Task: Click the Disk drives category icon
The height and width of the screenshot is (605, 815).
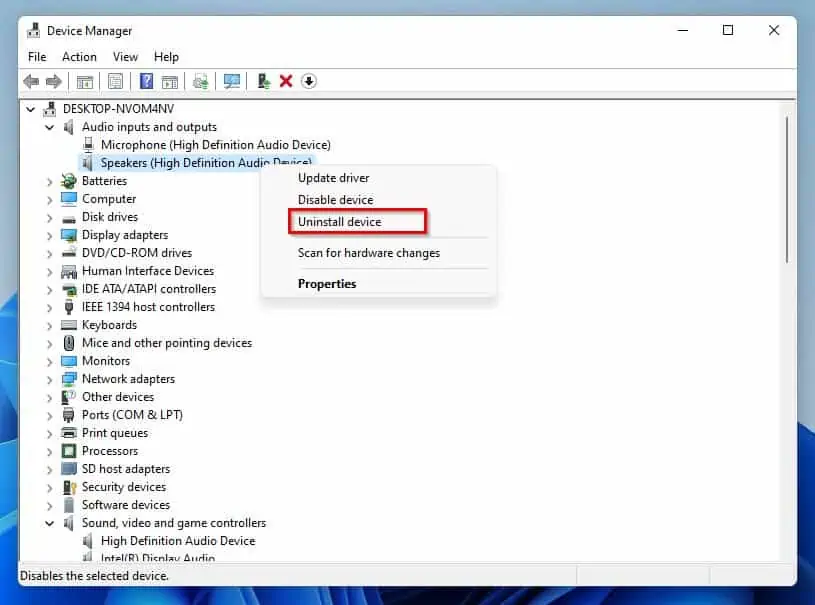Action: (x=69, y=218)
